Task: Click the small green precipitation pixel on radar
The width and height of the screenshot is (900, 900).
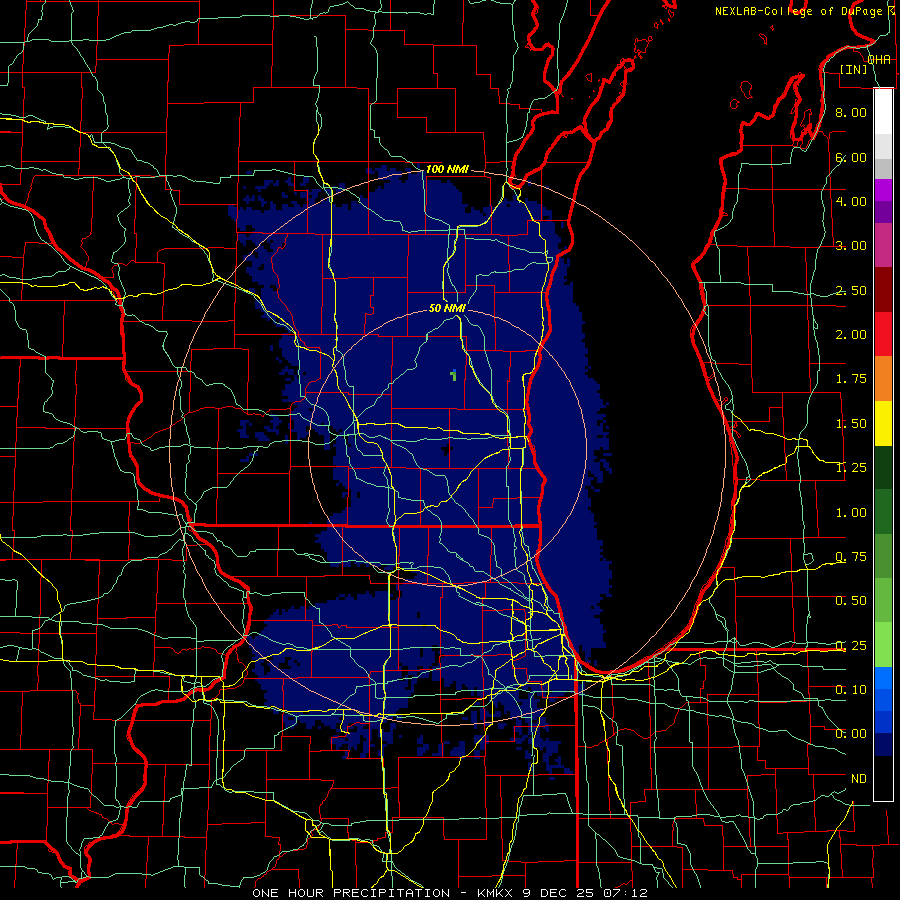Action: click(x=453, y=375)
